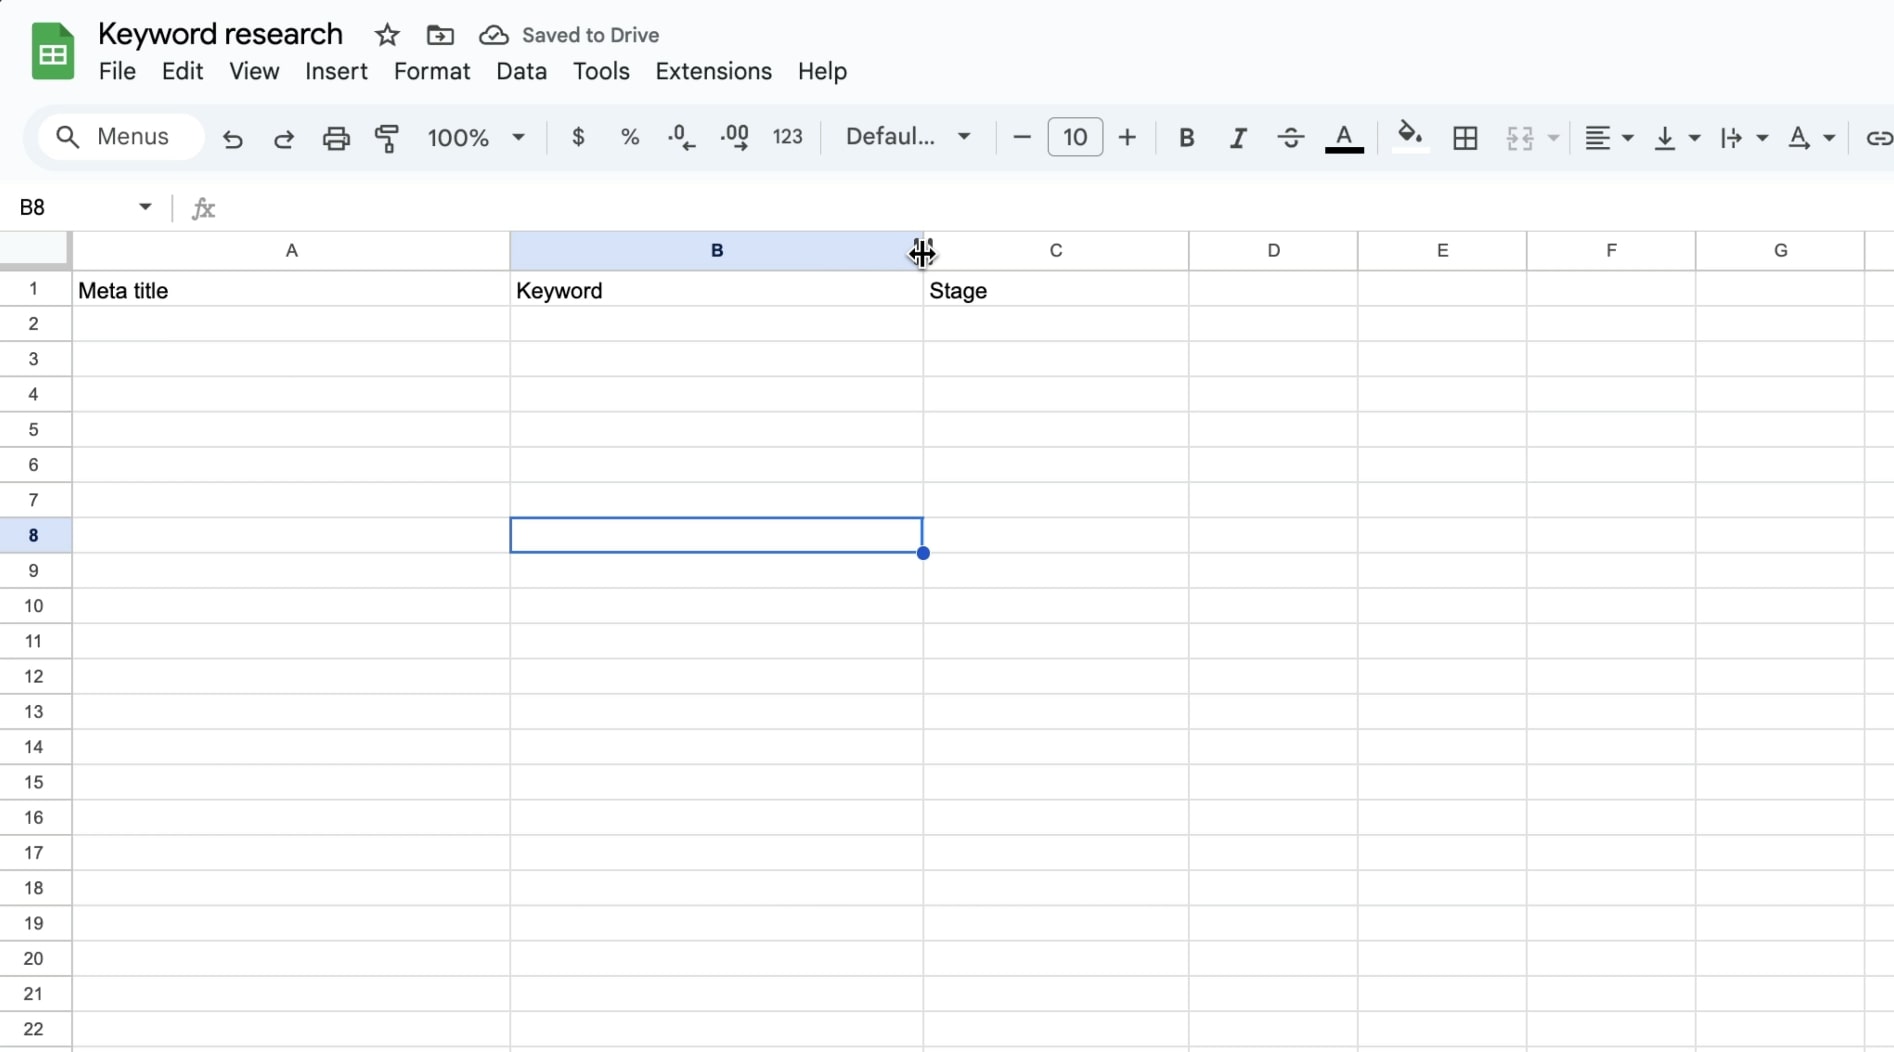Viewport: 1894px width, 1052px height.
Task: Click the Undo button
Action: 232,138
